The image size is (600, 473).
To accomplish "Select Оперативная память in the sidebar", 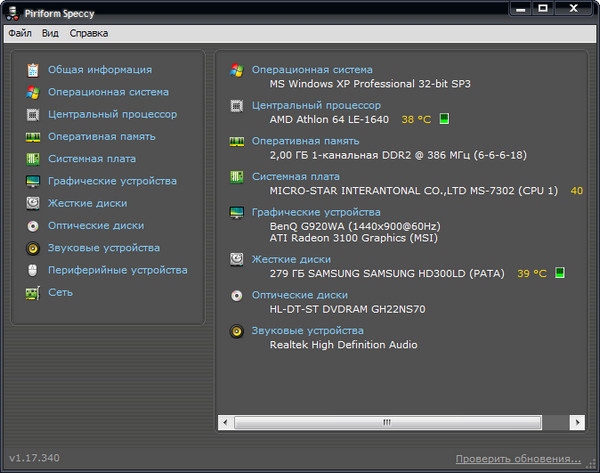I will 101,137.
